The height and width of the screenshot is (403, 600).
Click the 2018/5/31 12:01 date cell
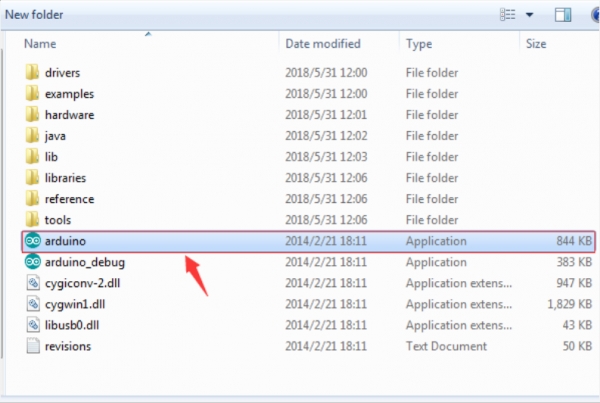pyautogui.click(x=326, y=114)
